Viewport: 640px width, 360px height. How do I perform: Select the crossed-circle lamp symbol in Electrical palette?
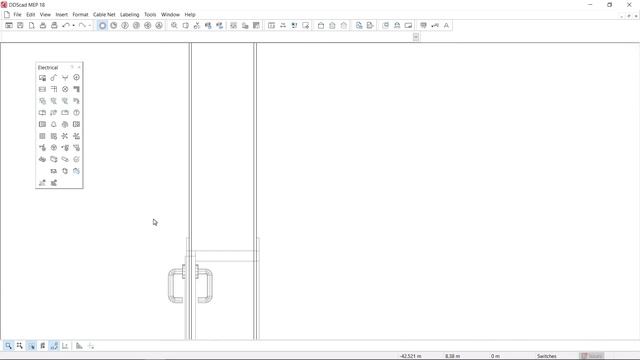coord(65,89)
